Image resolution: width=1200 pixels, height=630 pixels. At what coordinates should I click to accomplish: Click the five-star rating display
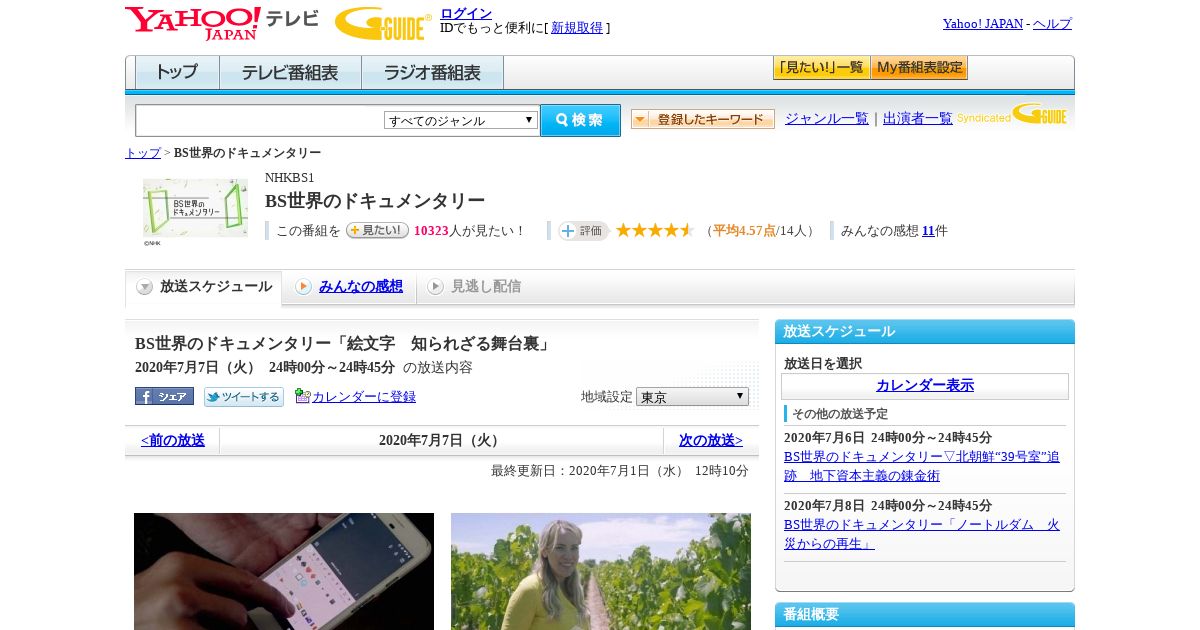[x=655, y=231]
